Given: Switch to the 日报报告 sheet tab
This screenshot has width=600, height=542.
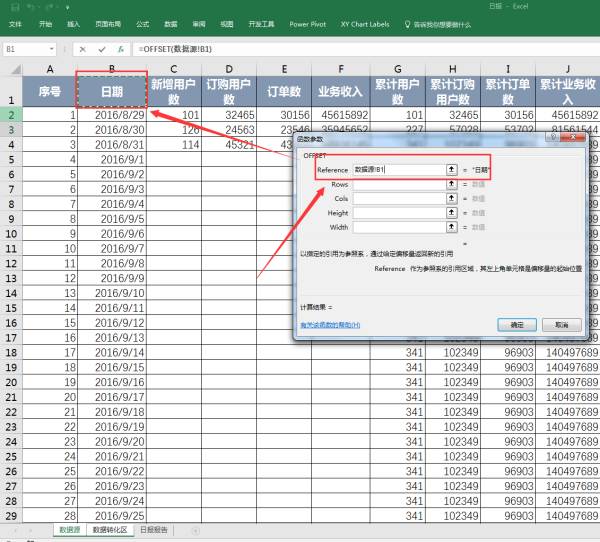Looking at the screenshot, I should (x=153, y=530).
